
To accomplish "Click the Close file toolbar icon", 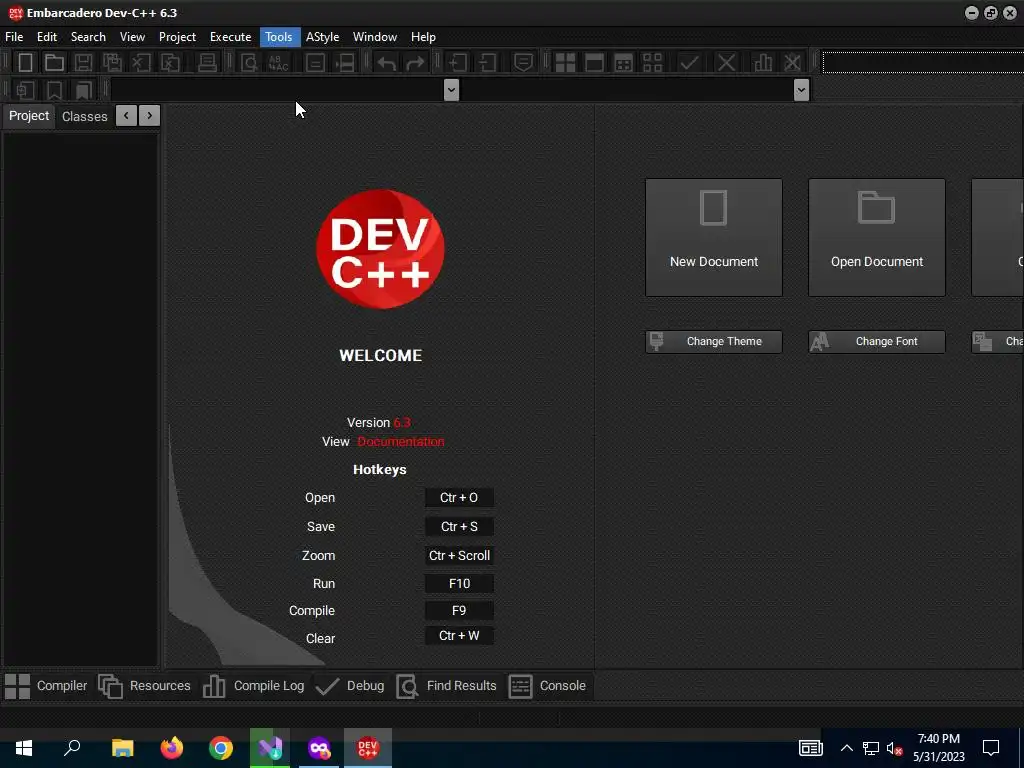I will (141, 63).
